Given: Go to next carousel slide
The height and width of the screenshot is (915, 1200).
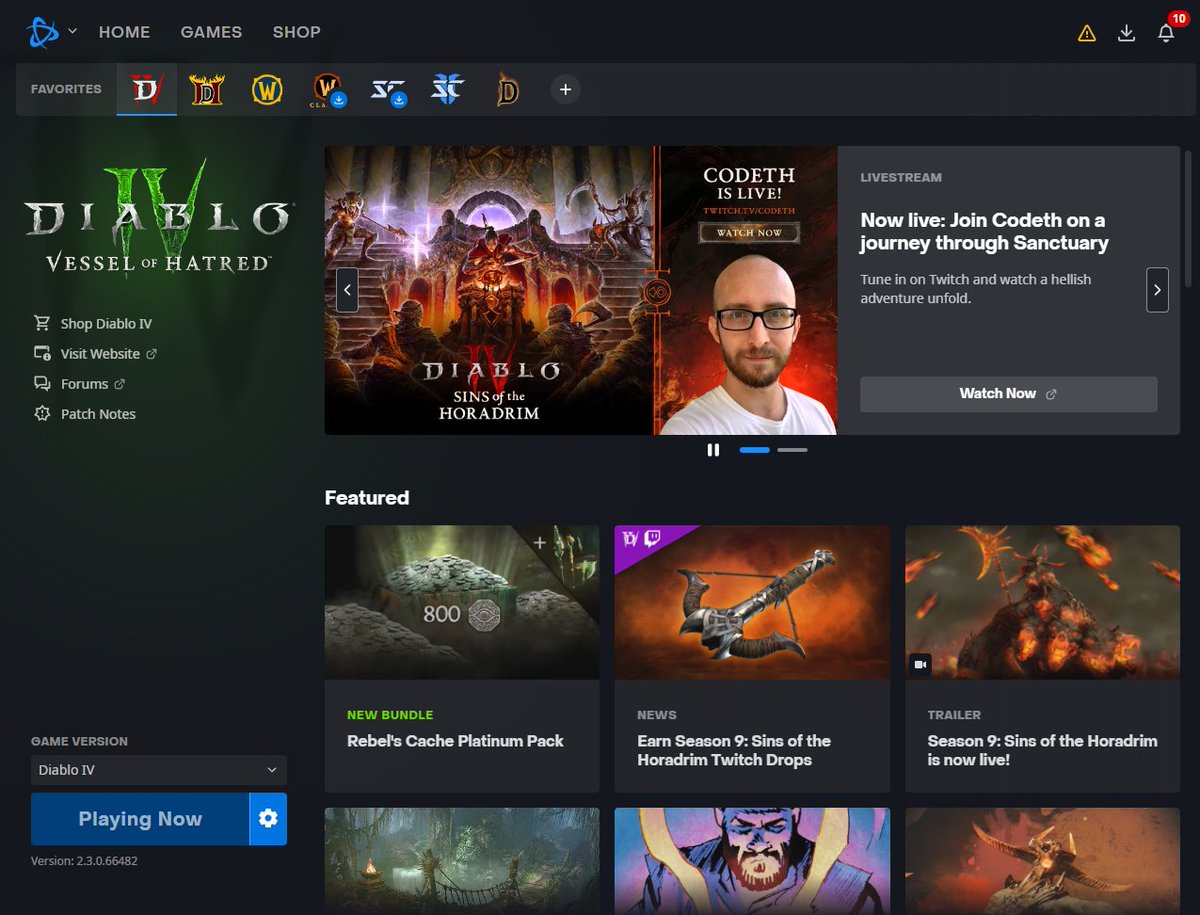Looking at the screenshot, I should [1157, 290].
